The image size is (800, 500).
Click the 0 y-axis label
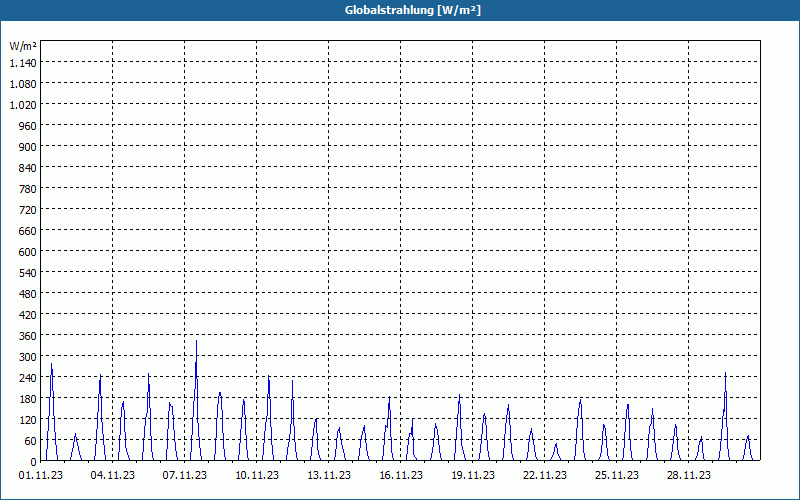coord(34,462)
